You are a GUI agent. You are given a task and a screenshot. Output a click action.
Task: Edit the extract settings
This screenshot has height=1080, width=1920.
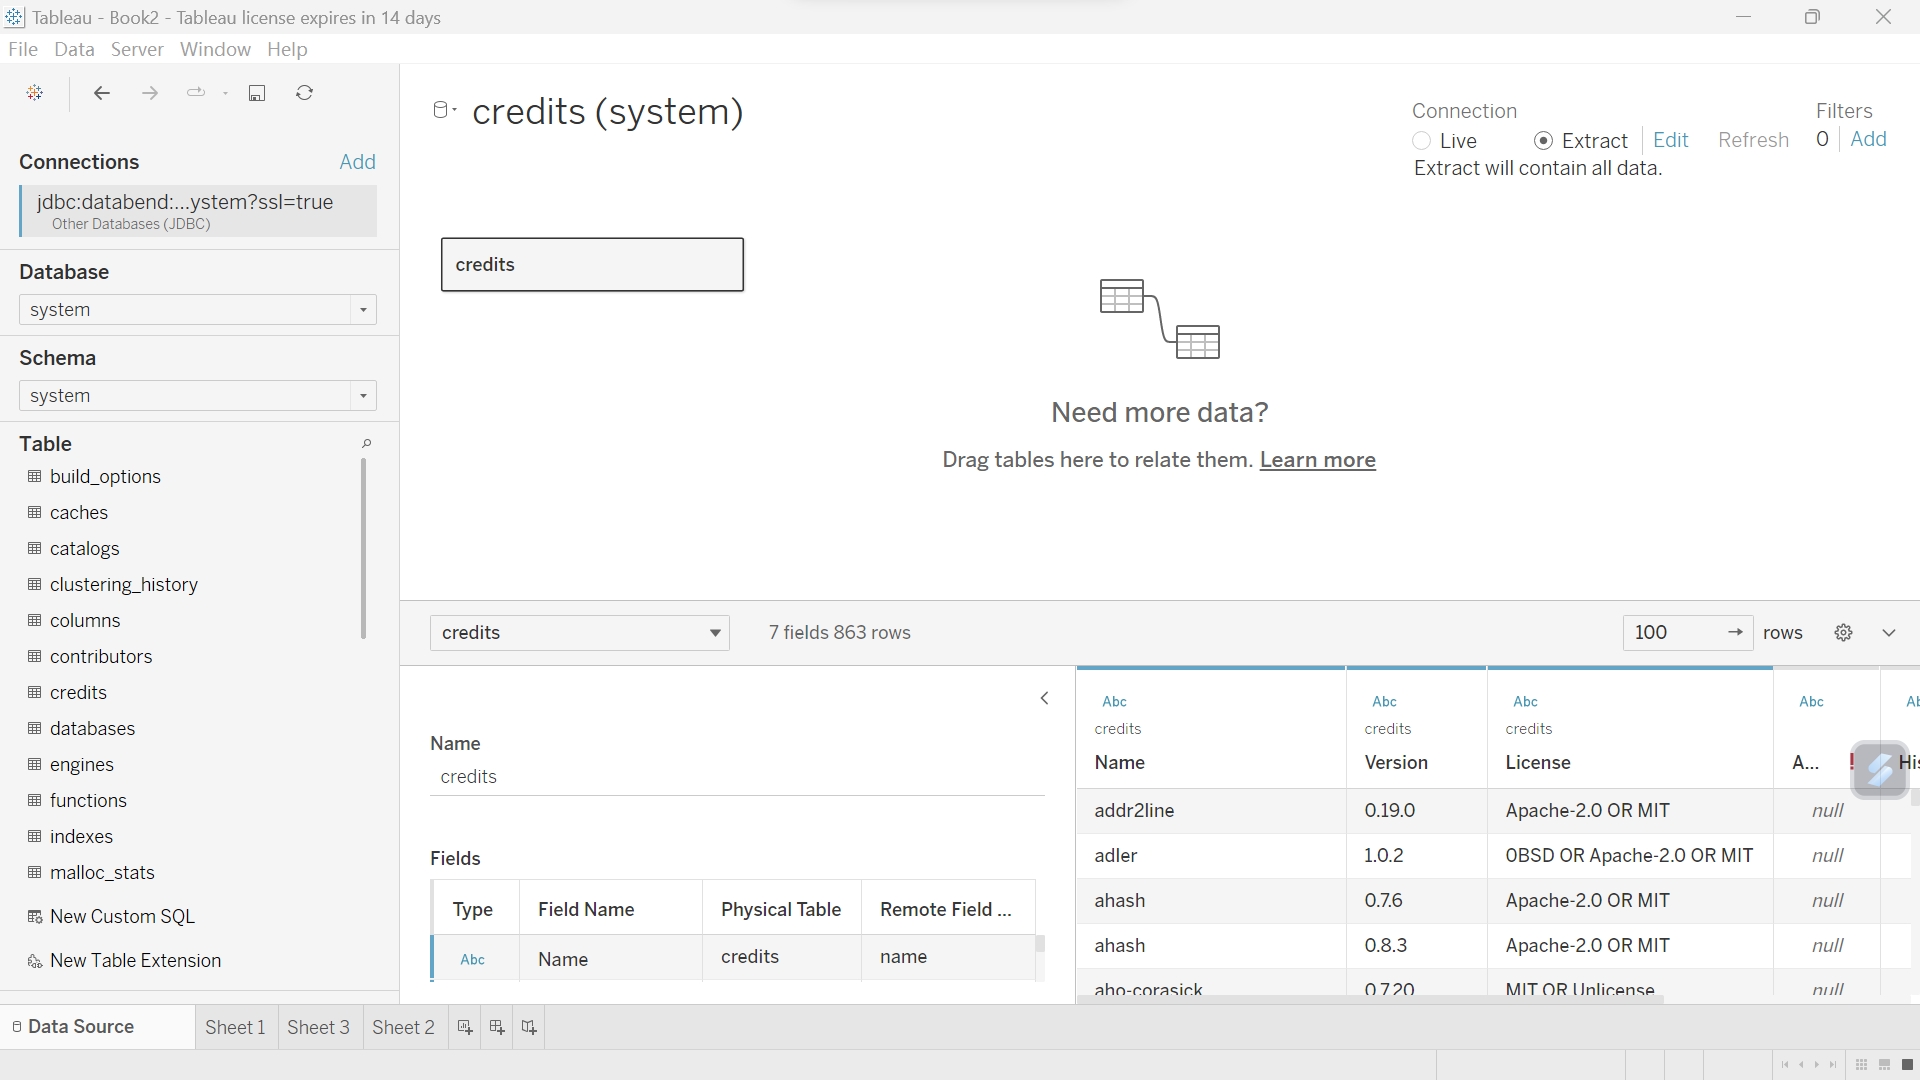point(1670,140)
